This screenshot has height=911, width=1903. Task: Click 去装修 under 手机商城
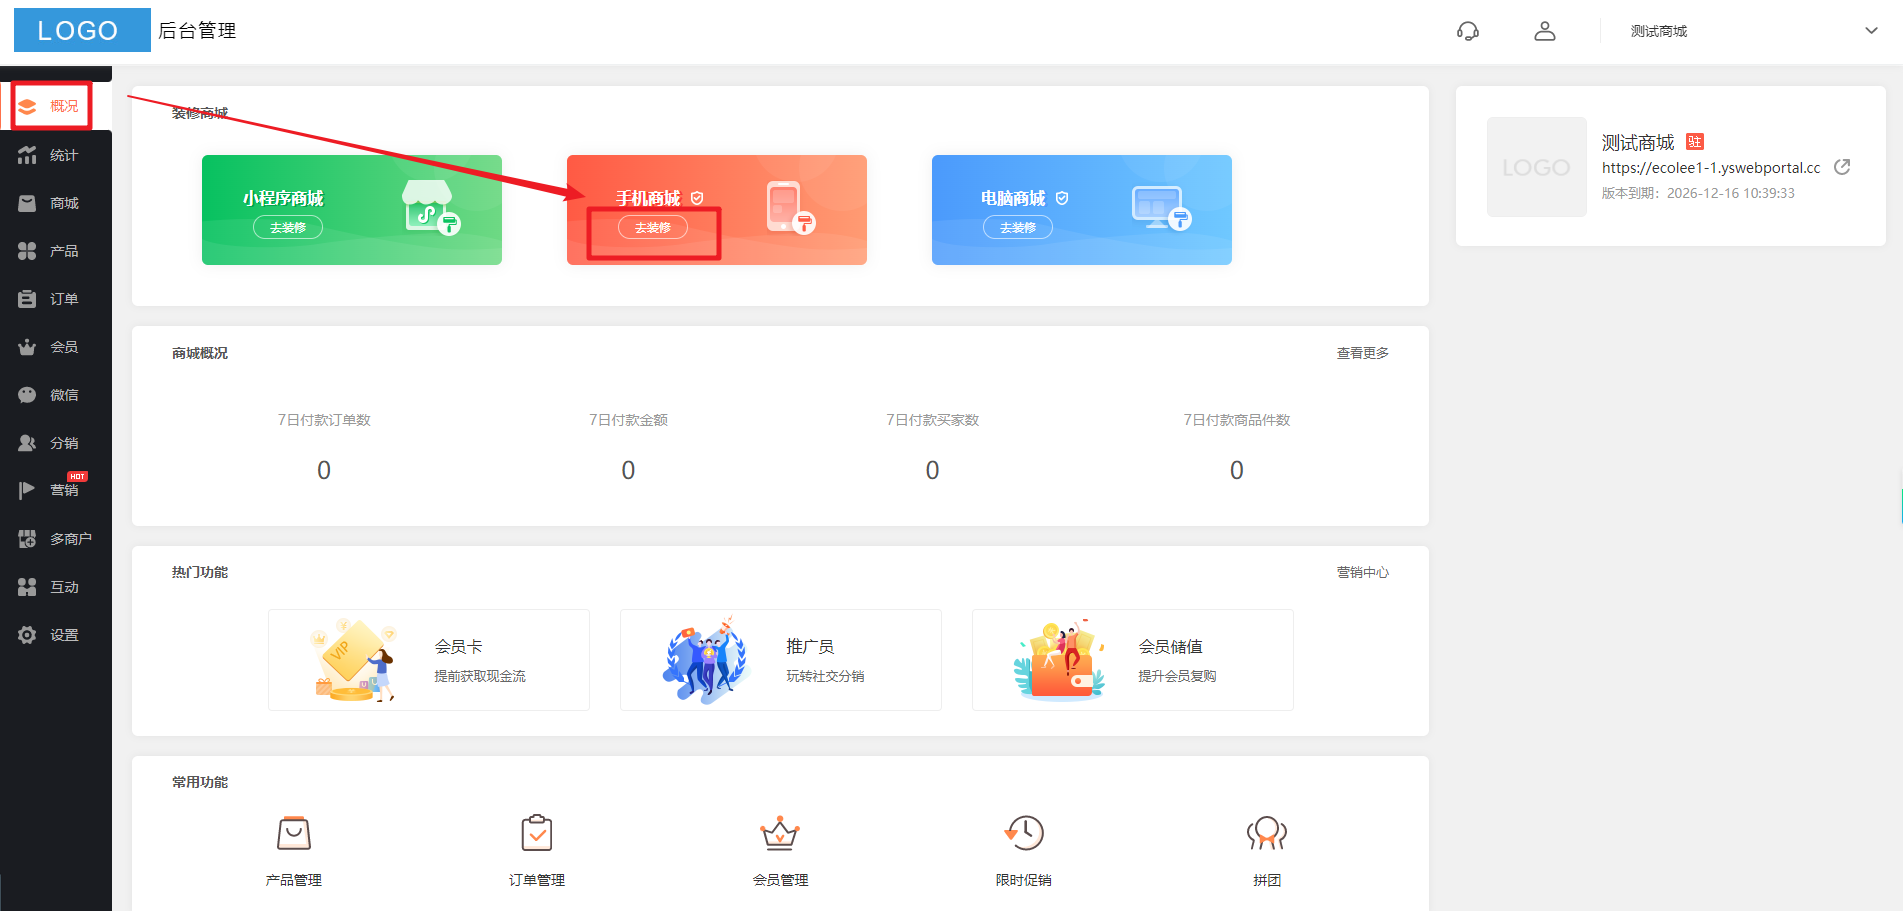tap(653, 228)
